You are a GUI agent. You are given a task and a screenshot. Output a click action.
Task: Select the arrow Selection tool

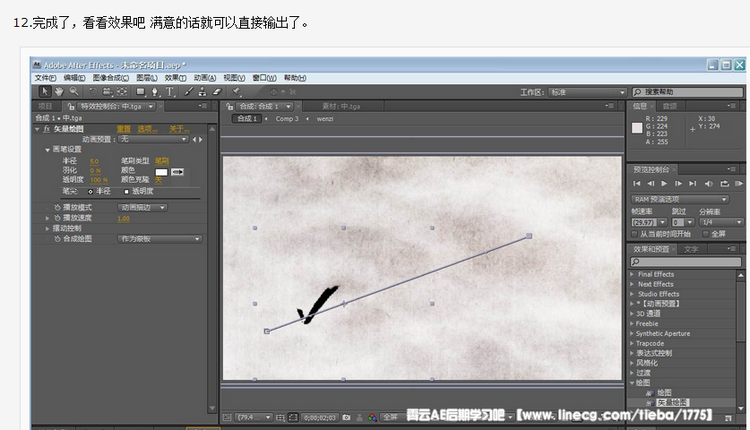pos(44,91)
